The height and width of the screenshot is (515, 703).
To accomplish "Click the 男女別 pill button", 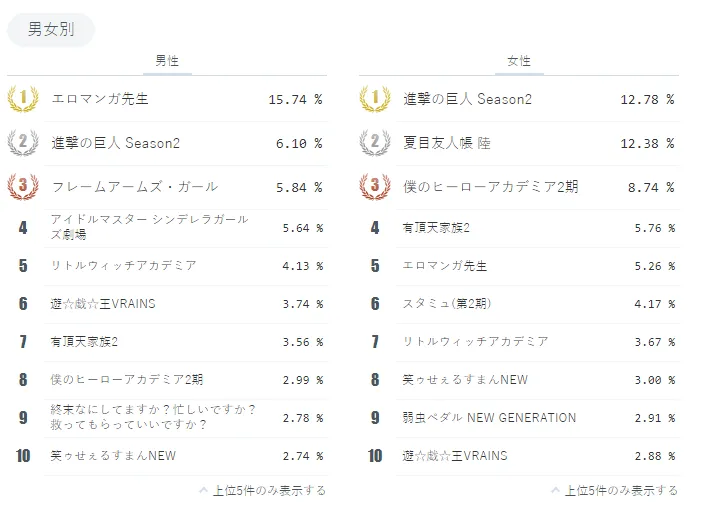I will [x=51, y=30].
